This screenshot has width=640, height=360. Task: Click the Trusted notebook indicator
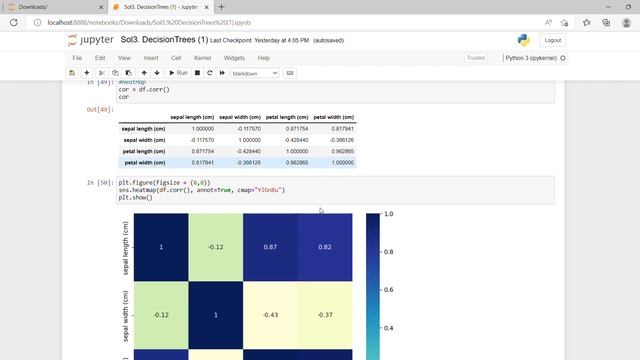pos(476,58)
